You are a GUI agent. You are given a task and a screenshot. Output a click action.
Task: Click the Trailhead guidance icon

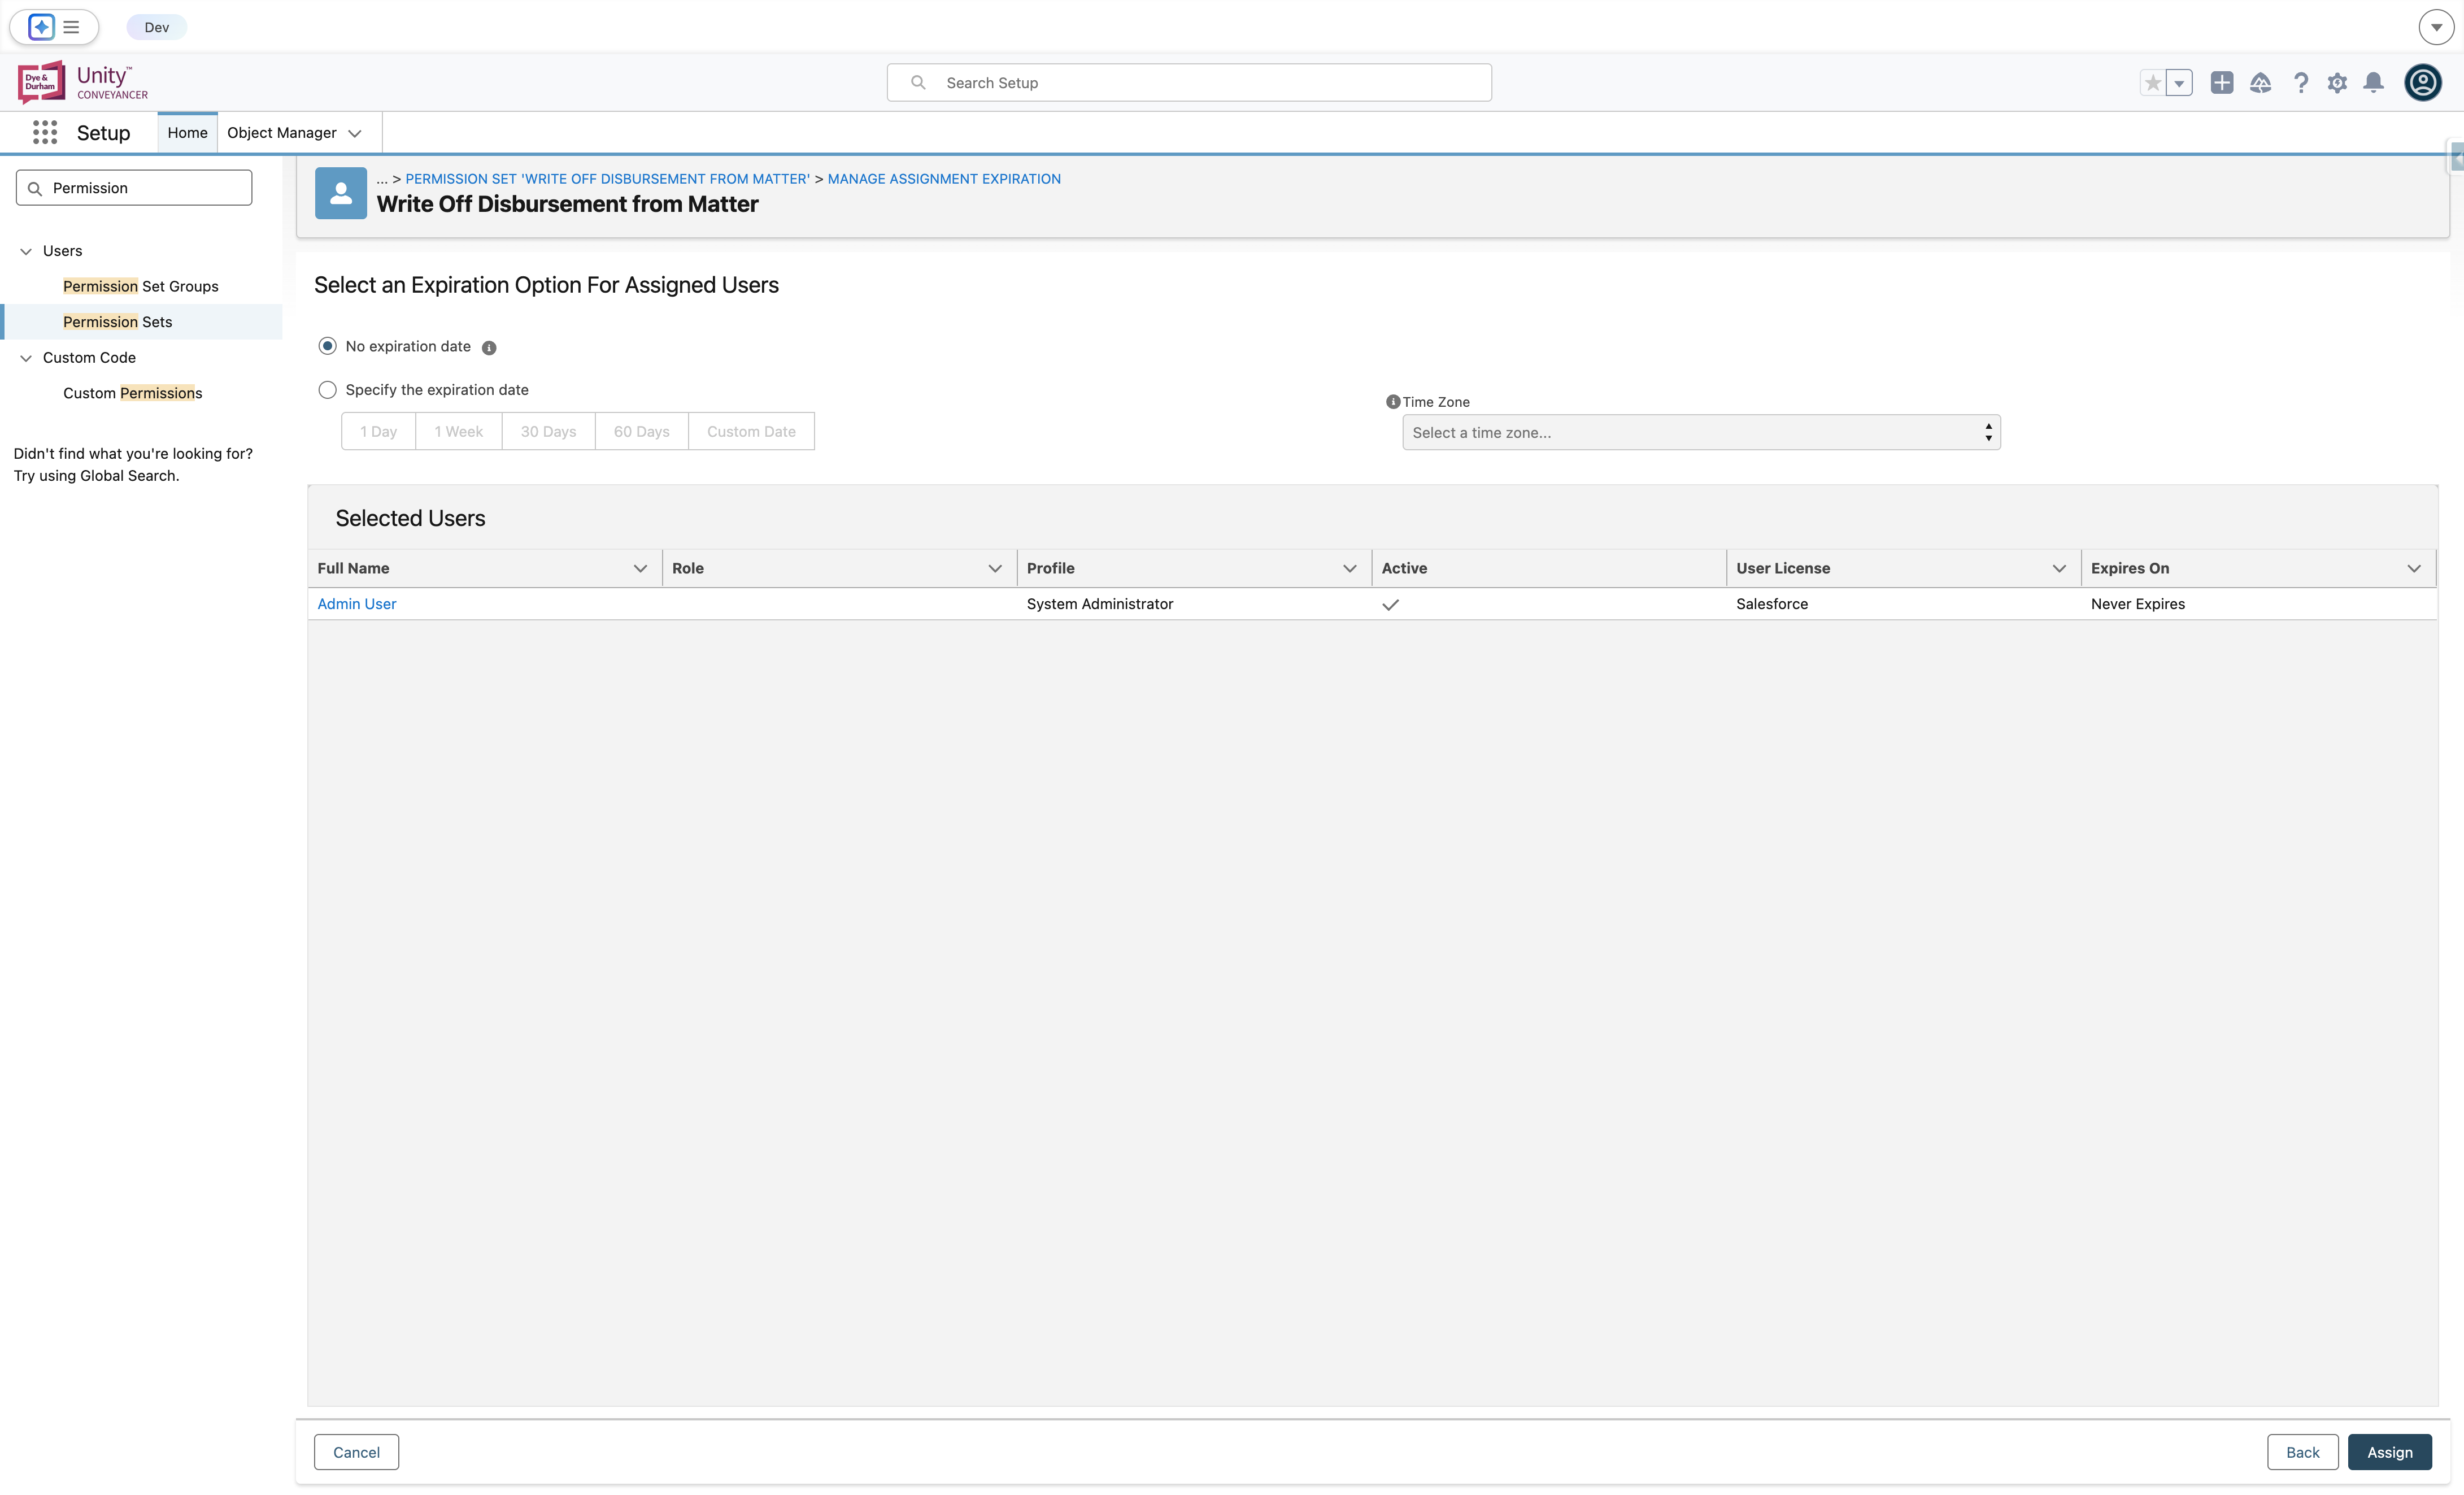[2260, 83]
